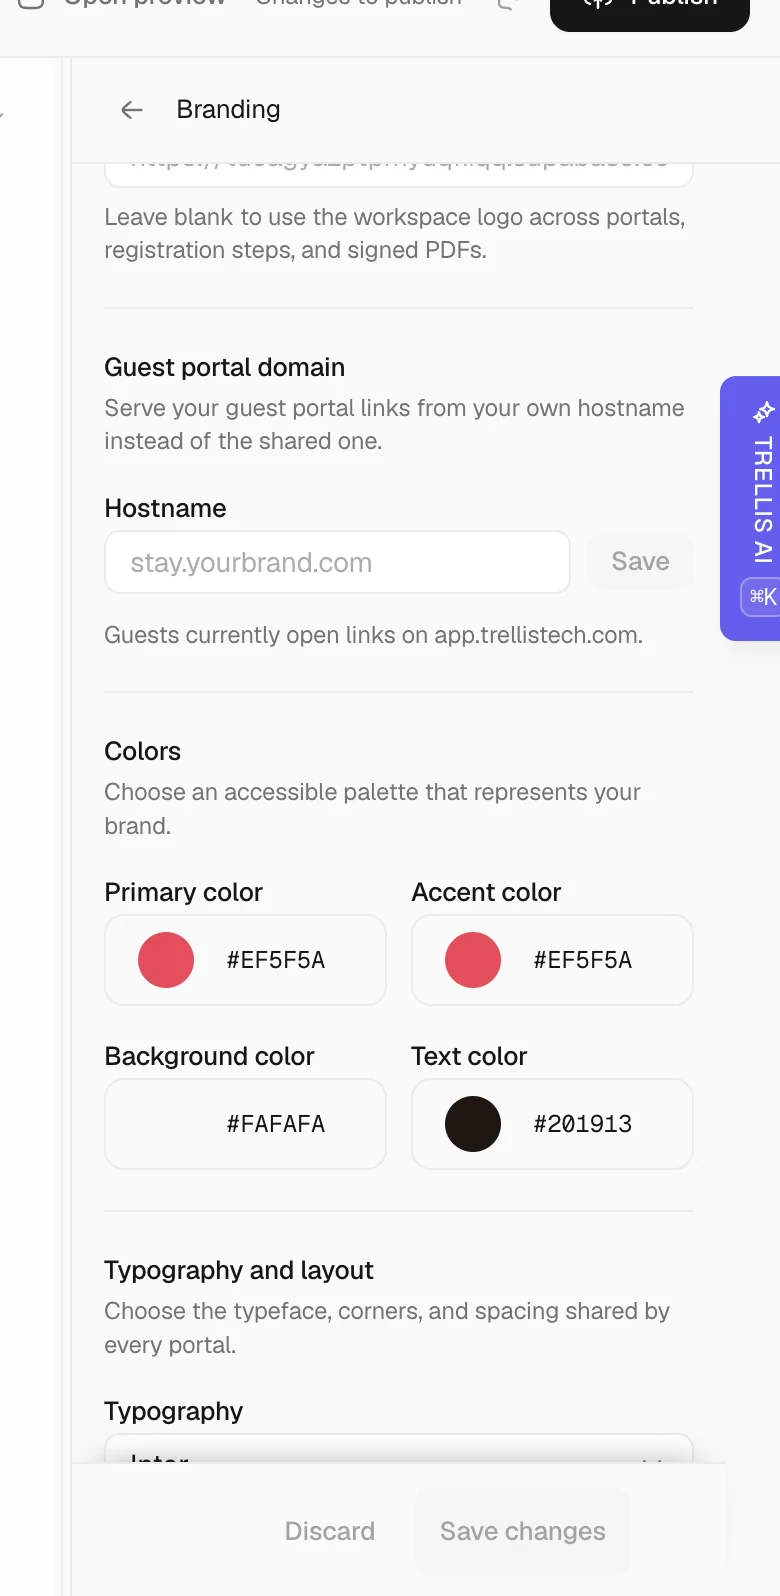Edit the Background color #FAFAFA field
780x1596 pixels.
tap(245, 1124)
